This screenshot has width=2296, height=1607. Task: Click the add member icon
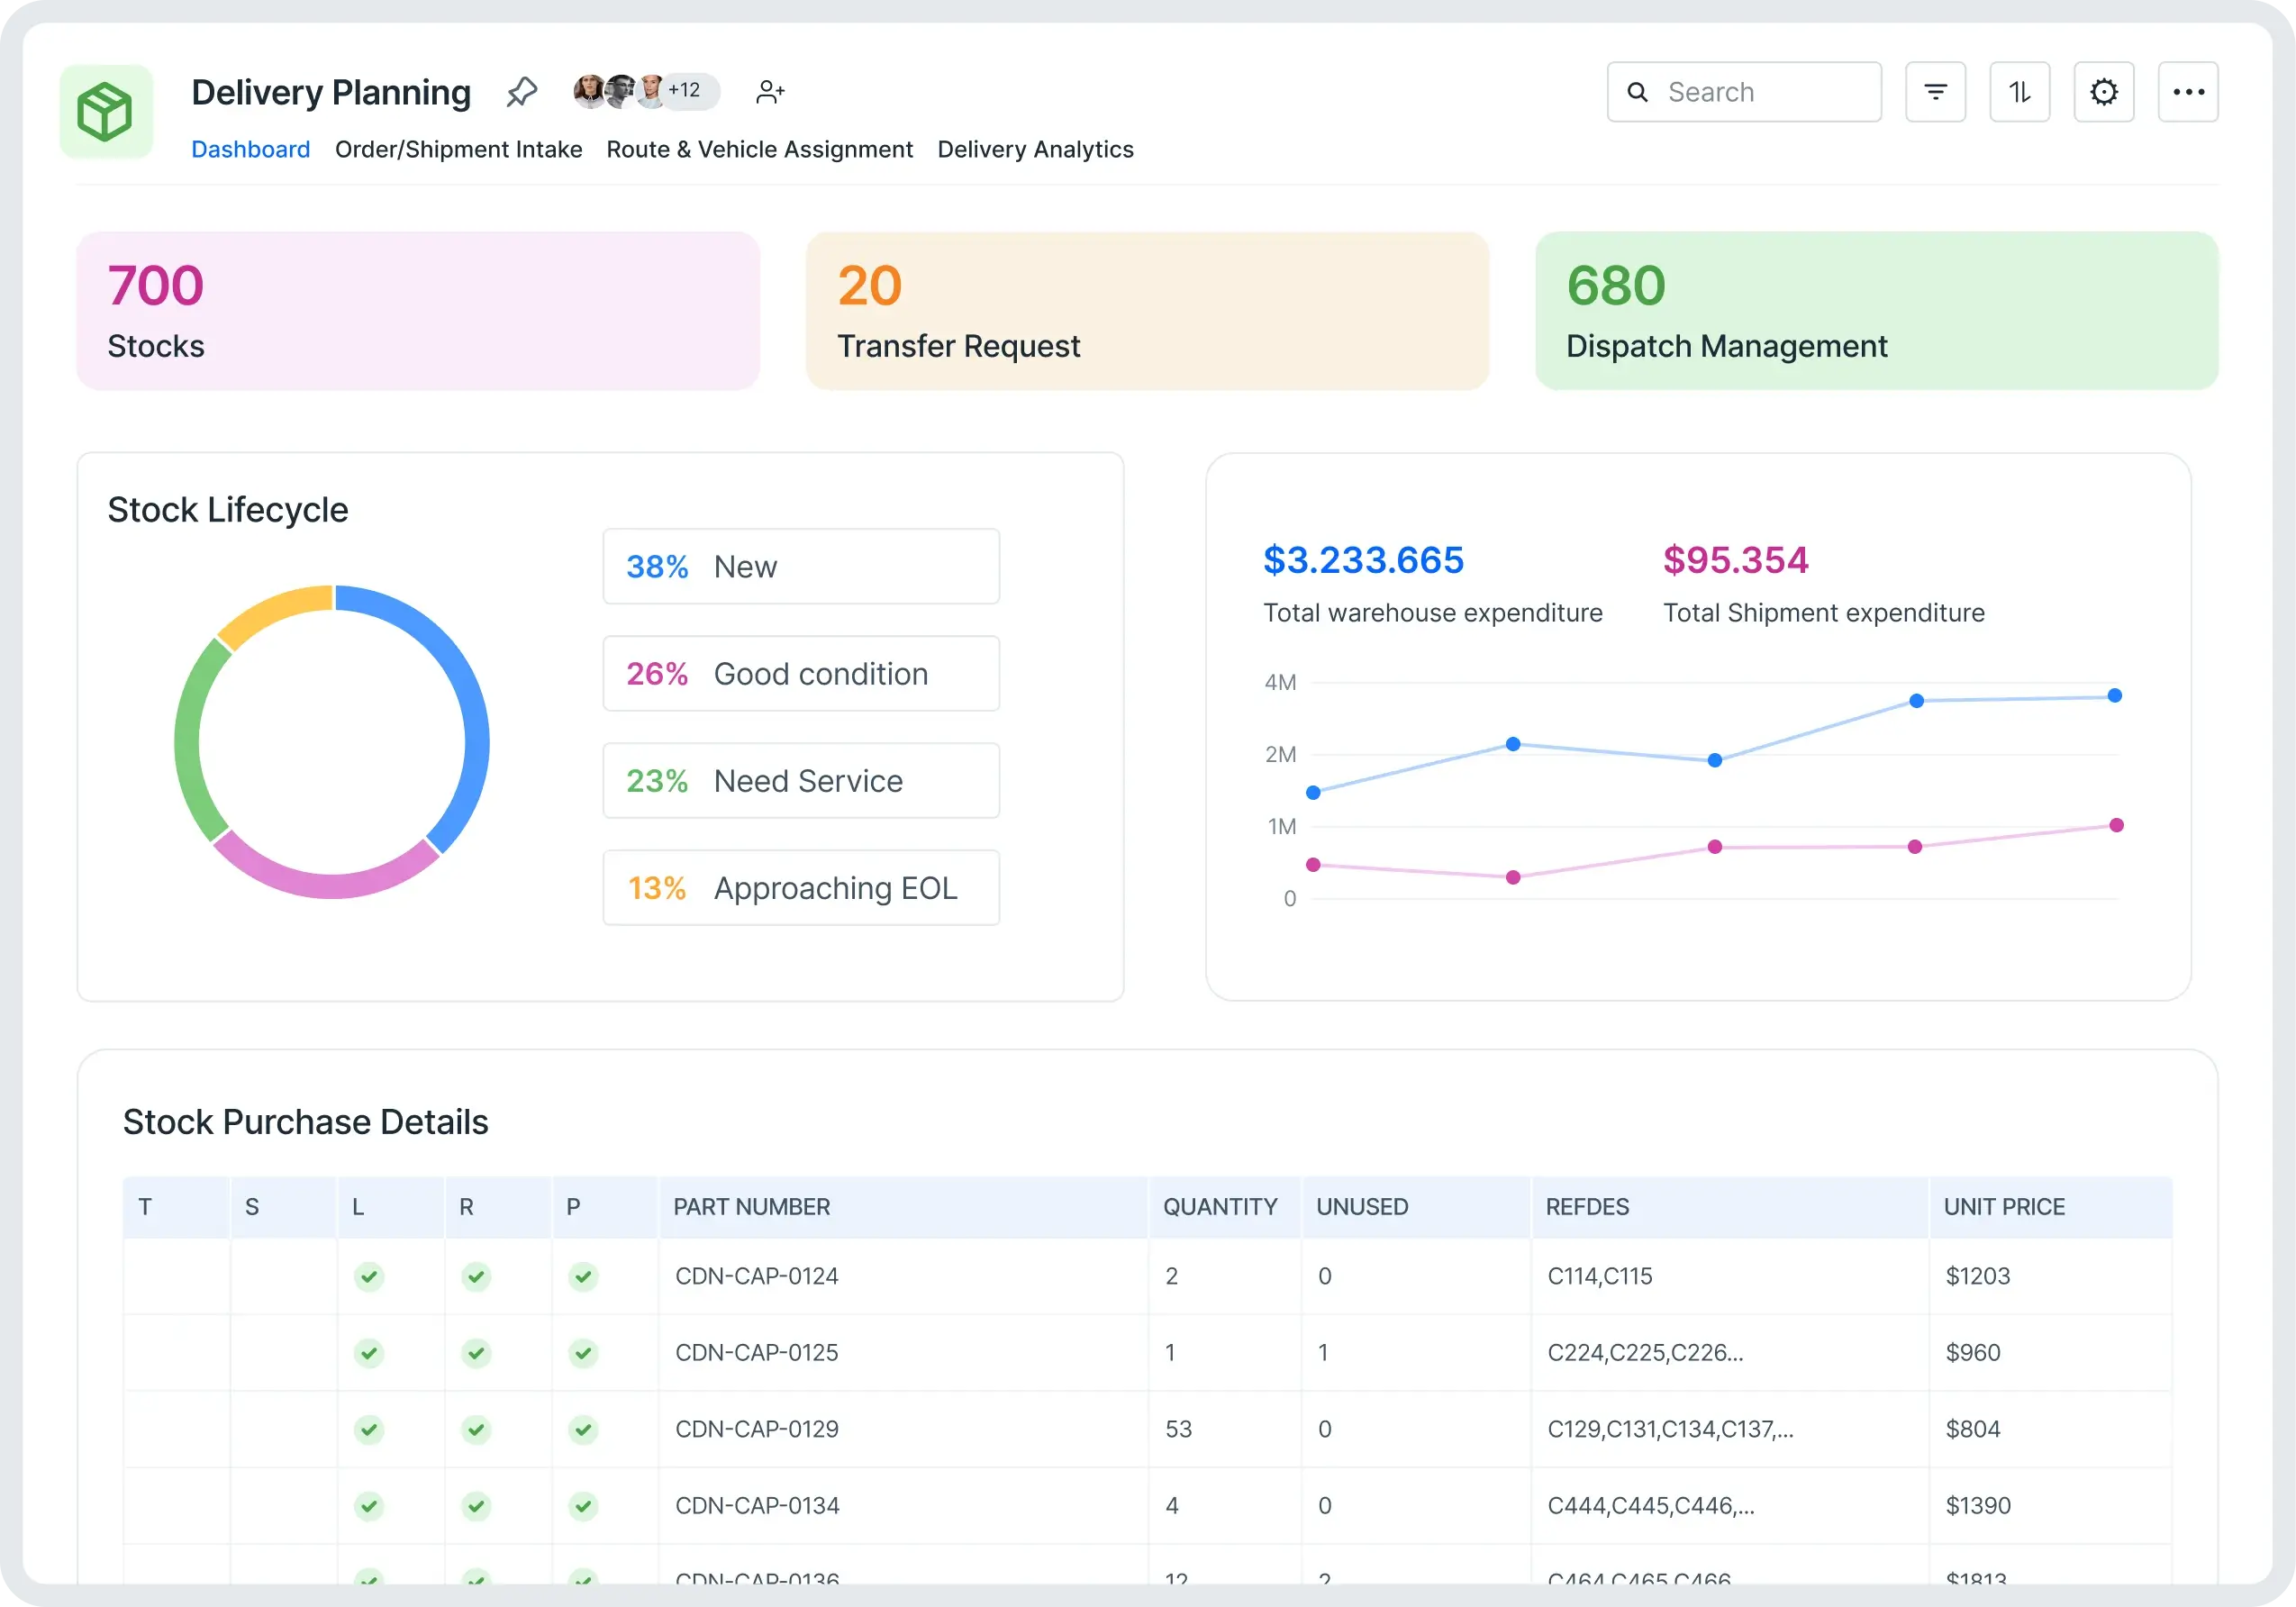coord(770,92)
